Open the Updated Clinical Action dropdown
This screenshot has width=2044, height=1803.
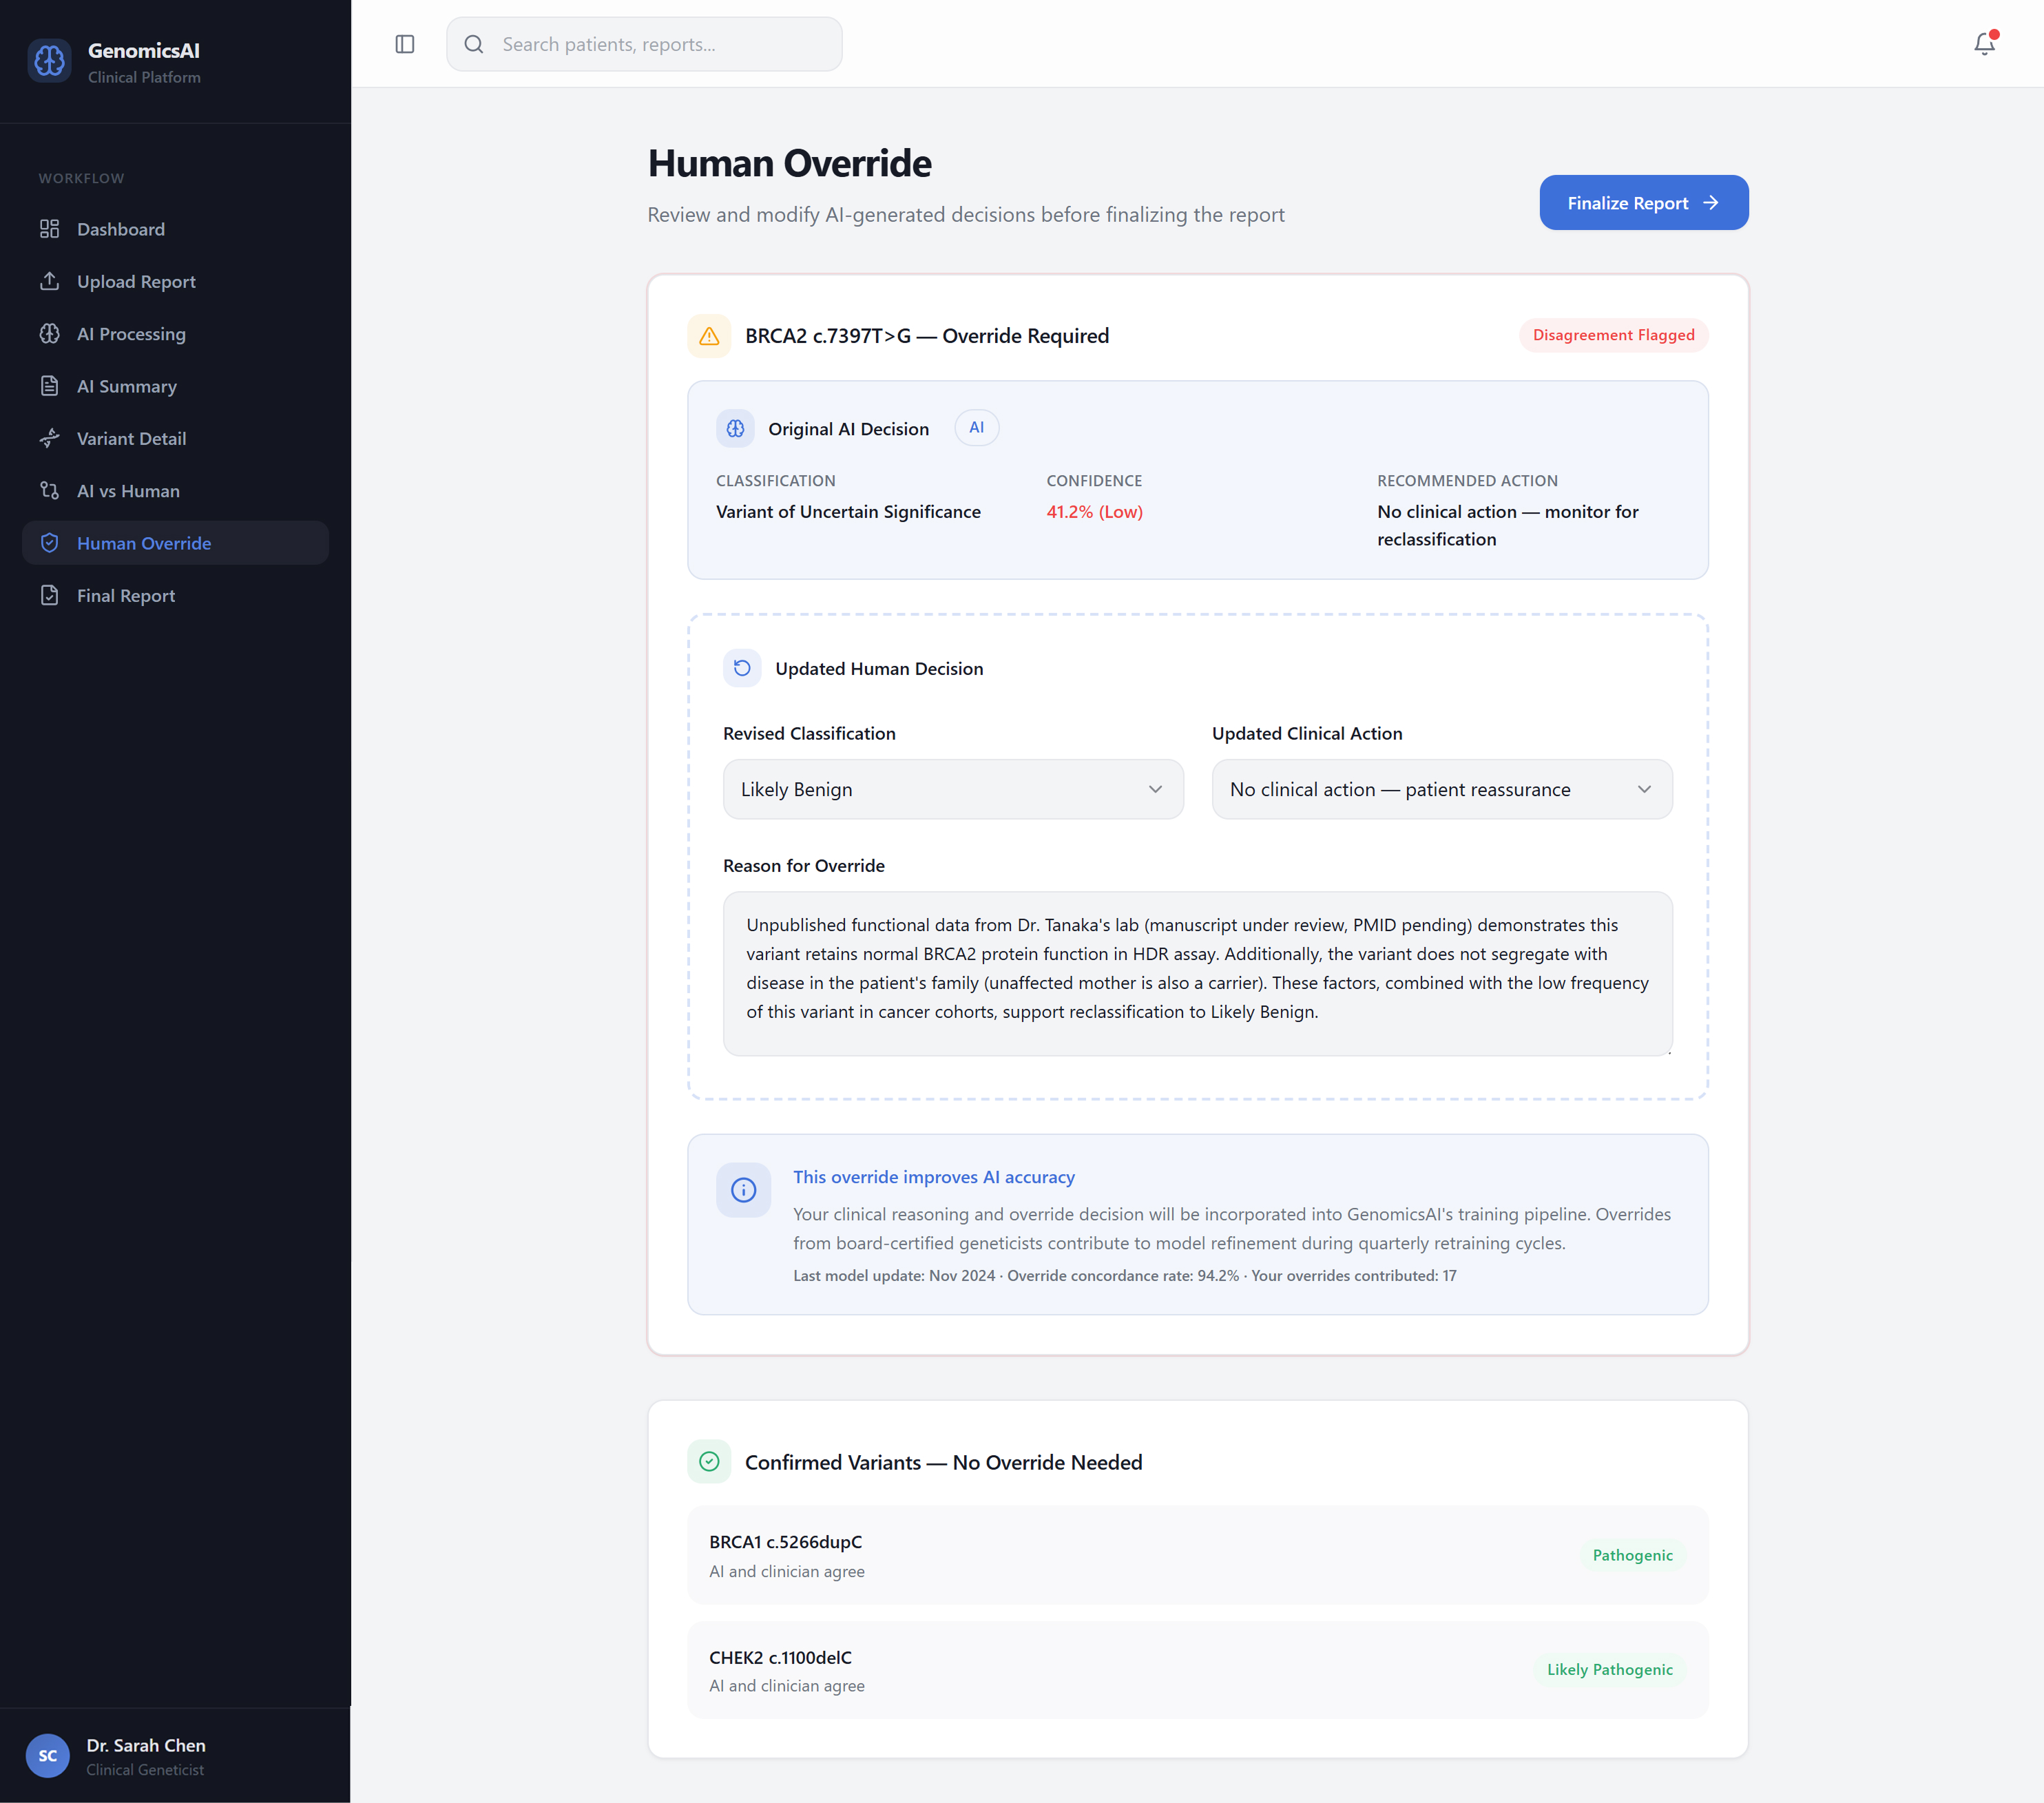point(1442,789)
